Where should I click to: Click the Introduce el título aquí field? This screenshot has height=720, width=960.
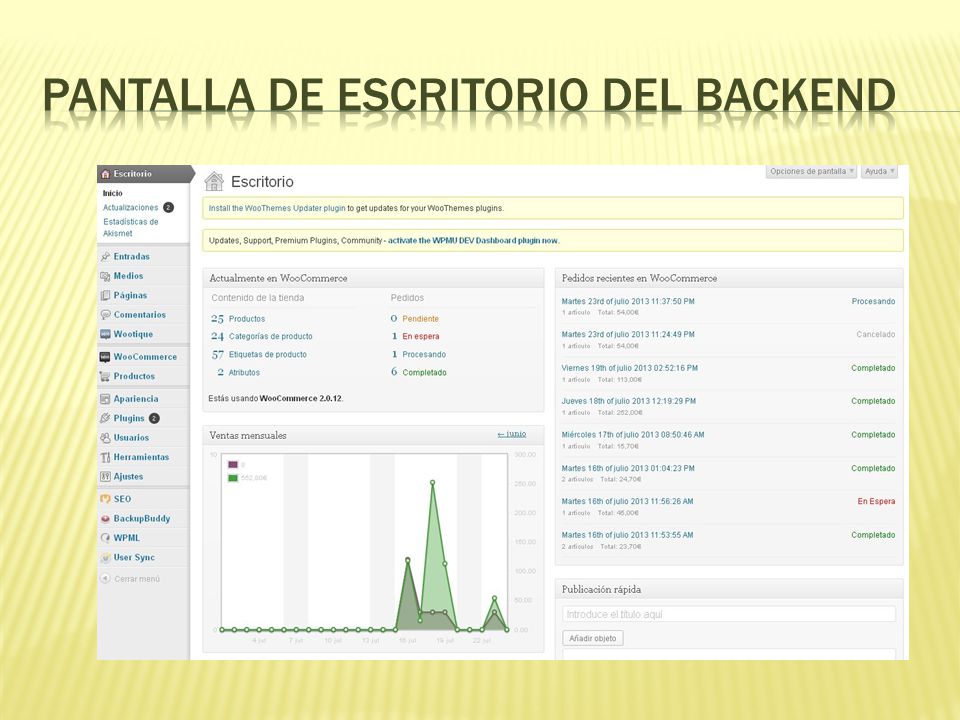click(729, 614)
